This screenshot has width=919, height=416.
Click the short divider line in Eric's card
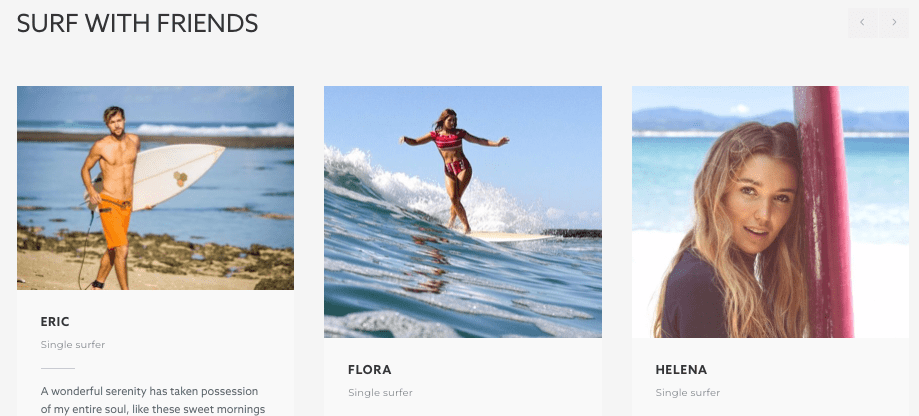coord(58,368)
